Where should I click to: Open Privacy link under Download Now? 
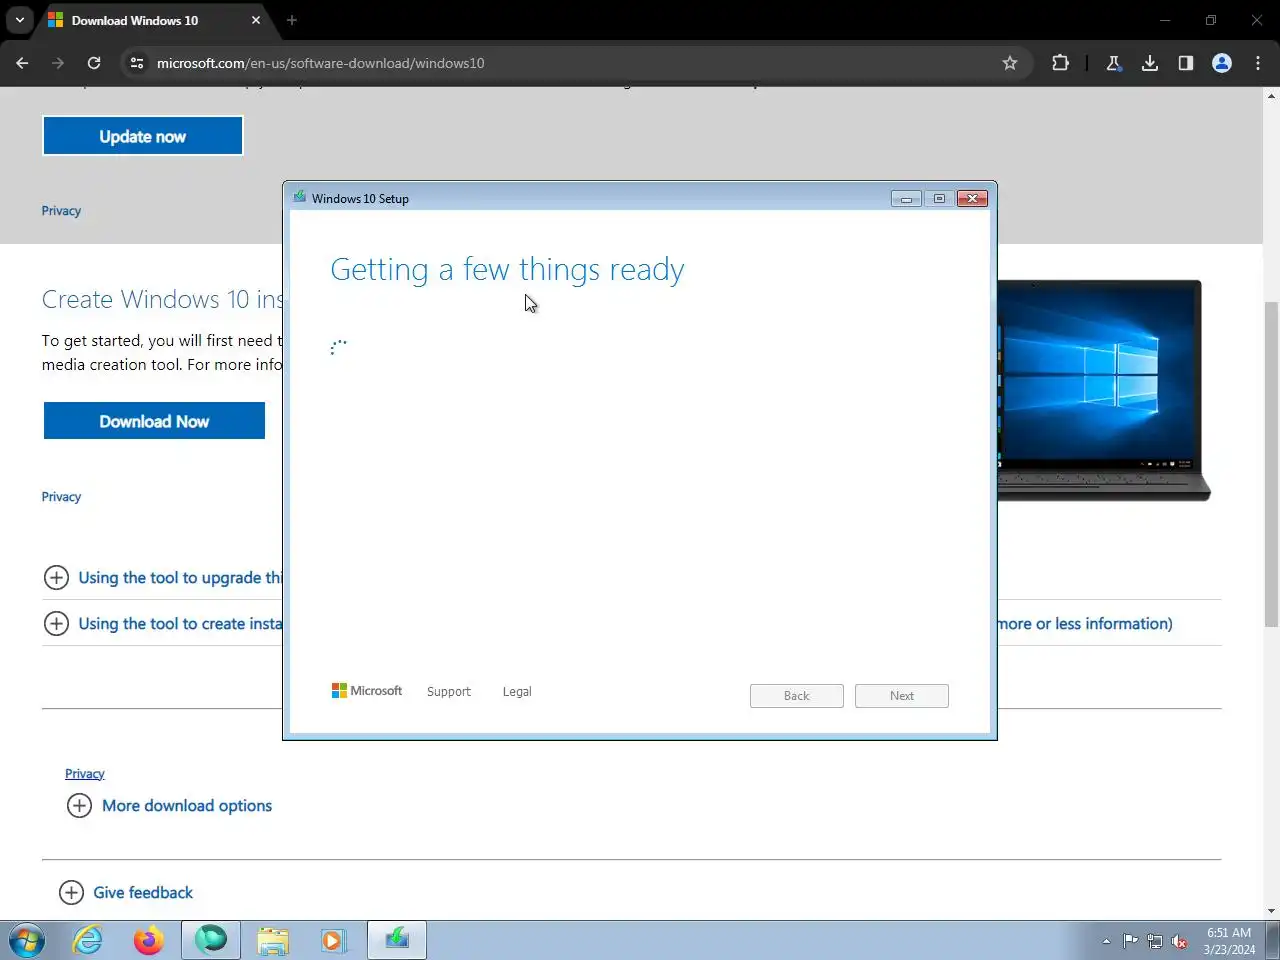tap(61, 497)
